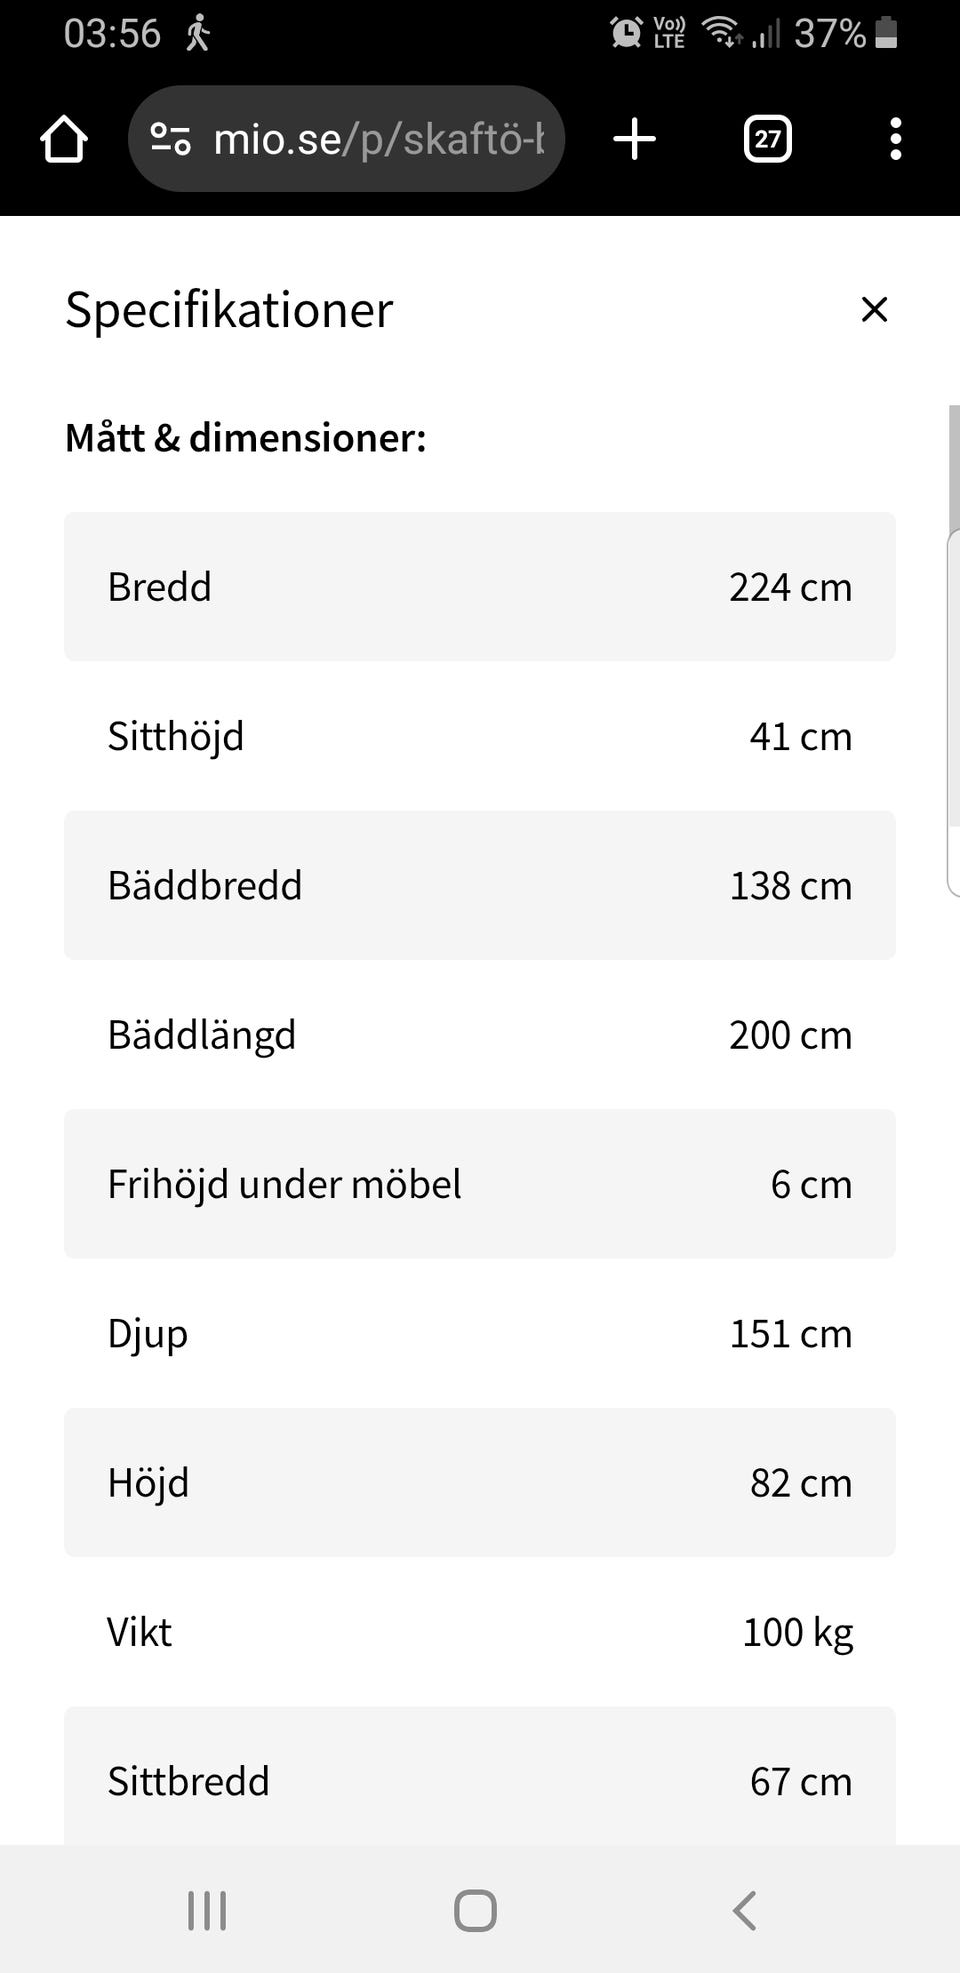Select the Frihöjd under möbel row
This screenshot has width=960, height=1973.
tap(480, 1184)
